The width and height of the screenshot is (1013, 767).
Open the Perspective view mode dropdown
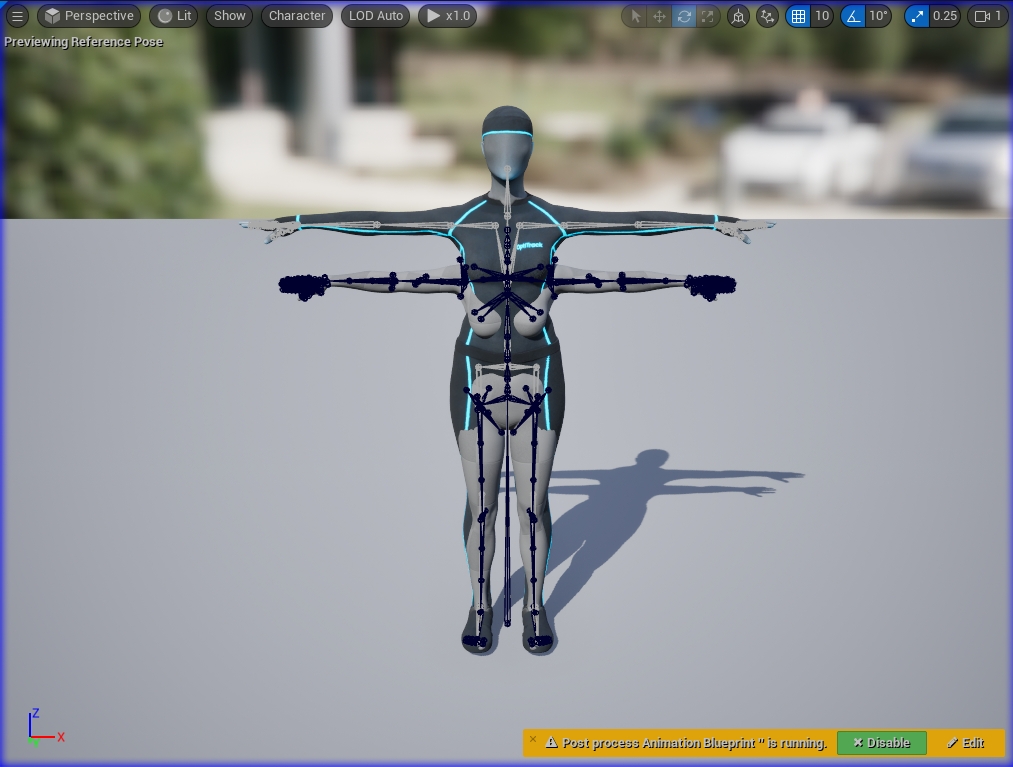[90, 16]
